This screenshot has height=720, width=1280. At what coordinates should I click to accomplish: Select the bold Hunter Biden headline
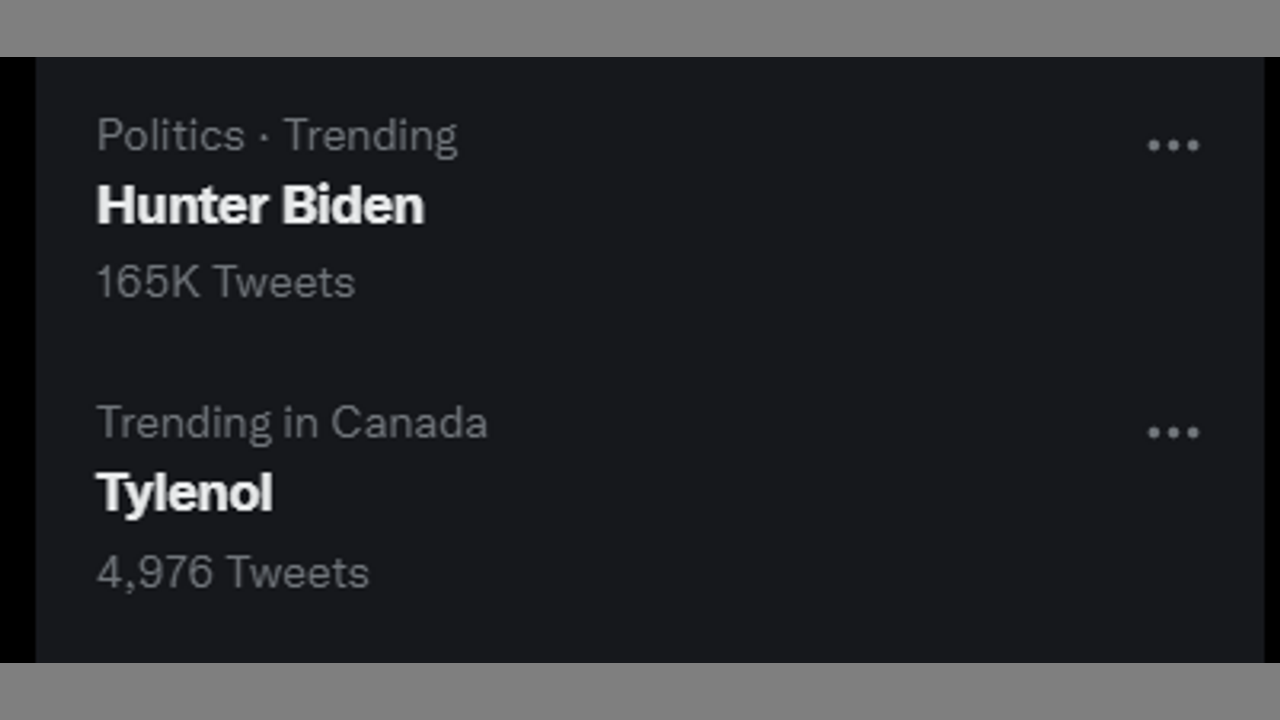tap(260, 206)
